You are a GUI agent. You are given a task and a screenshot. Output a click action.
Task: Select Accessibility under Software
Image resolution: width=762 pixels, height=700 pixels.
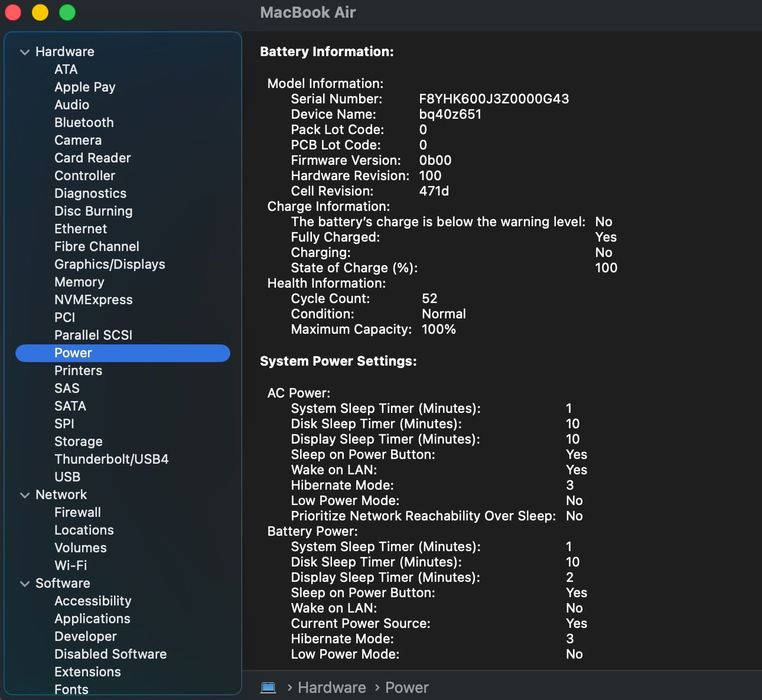pyautogui.click(x=93, y=601)
